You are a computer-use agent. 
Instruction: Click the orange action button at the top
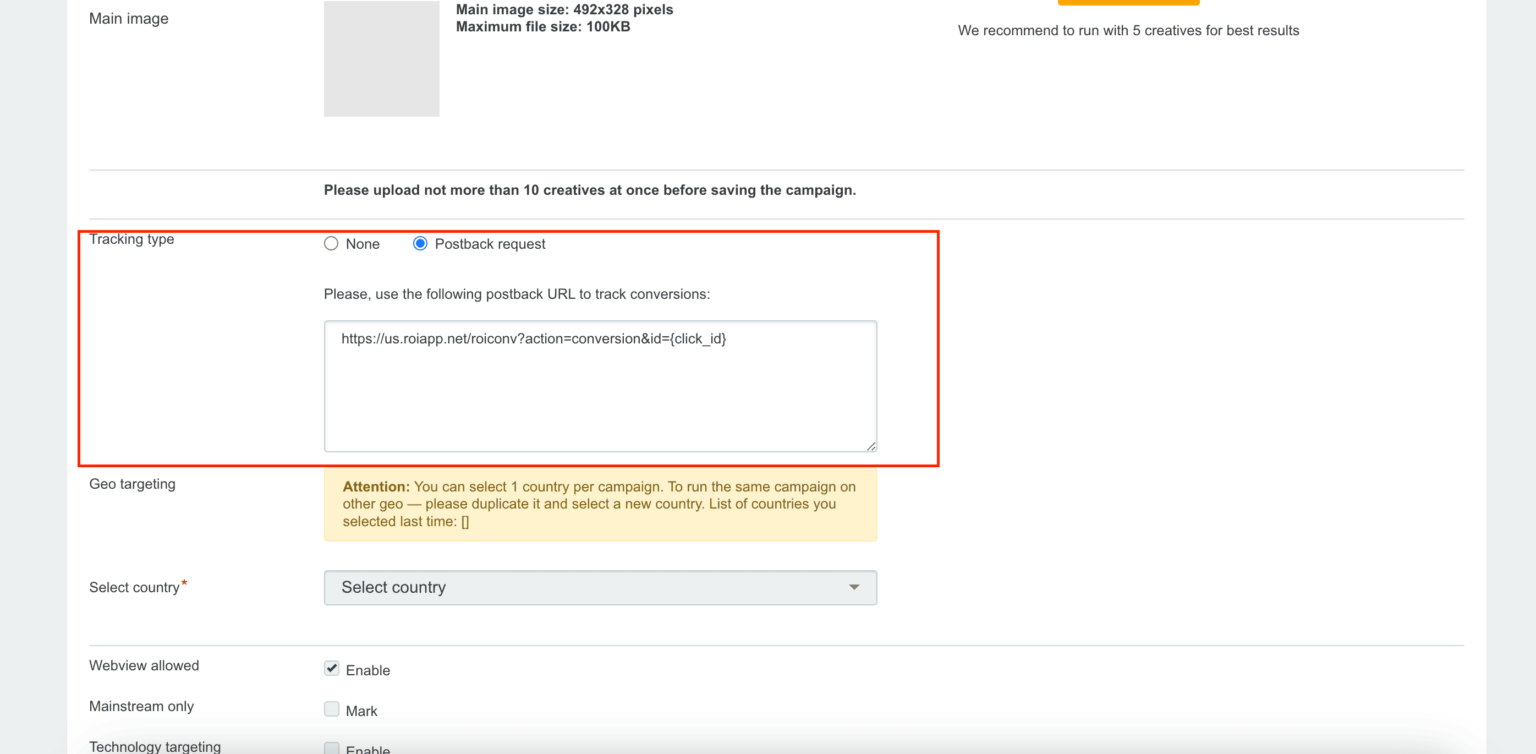[x=1128, y=3]
